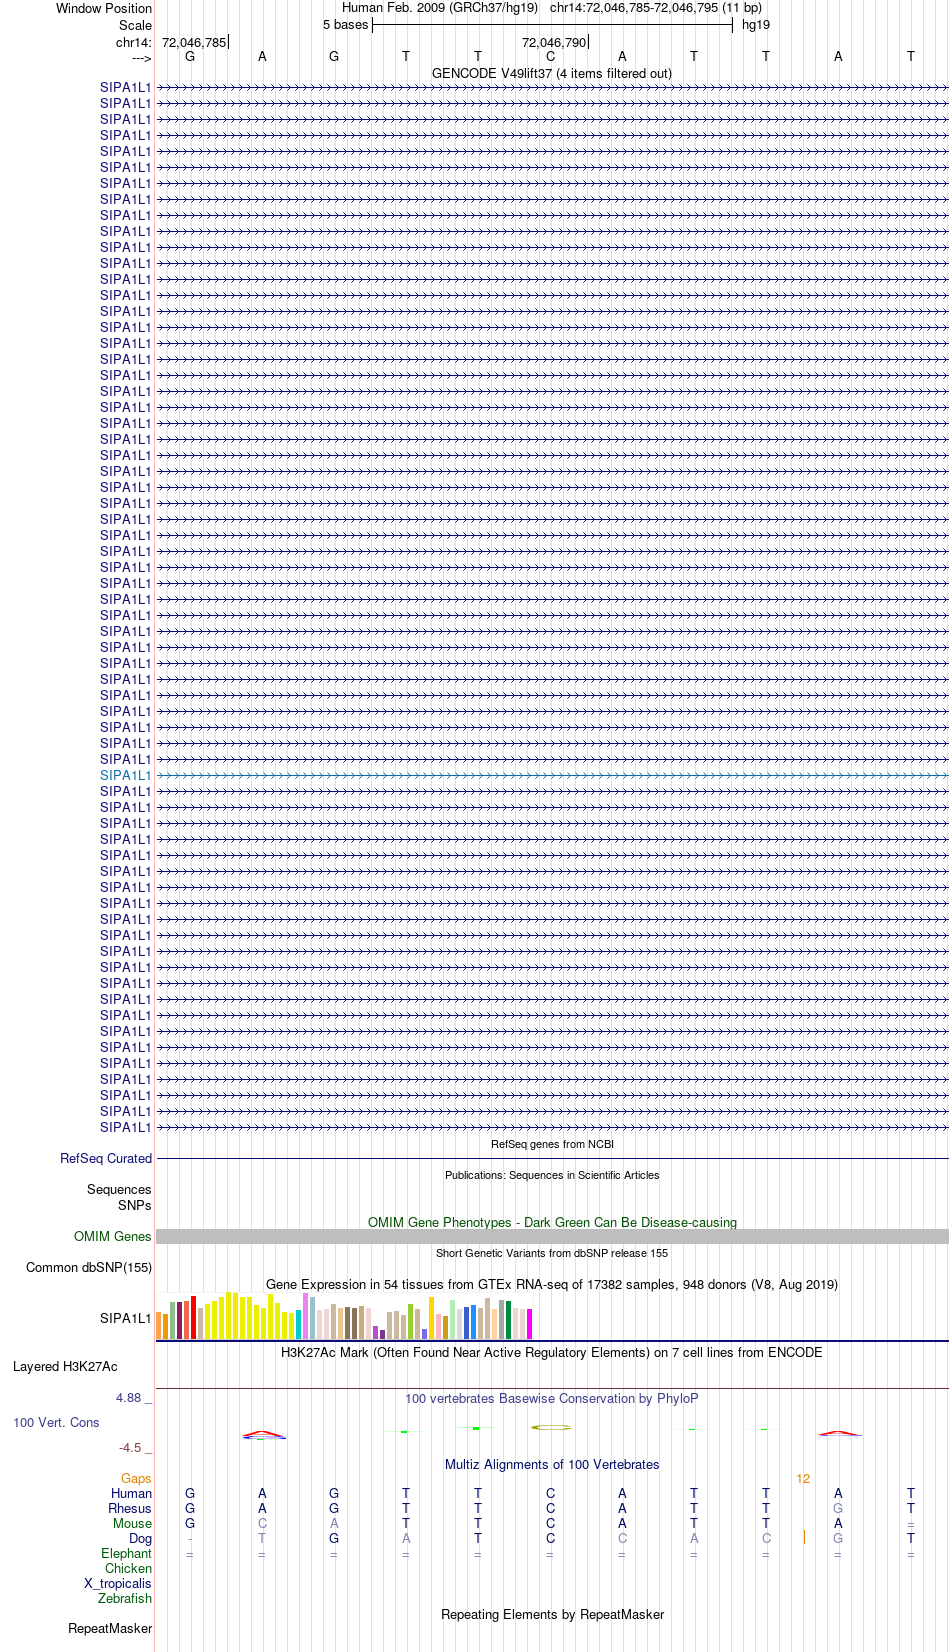Select the Mouse species label
Screen dimensions: 950x1652
132,1523
